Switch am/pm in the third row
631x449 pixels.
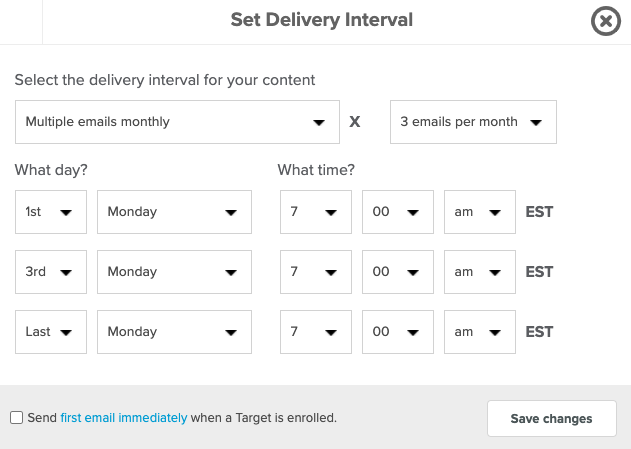480,332
